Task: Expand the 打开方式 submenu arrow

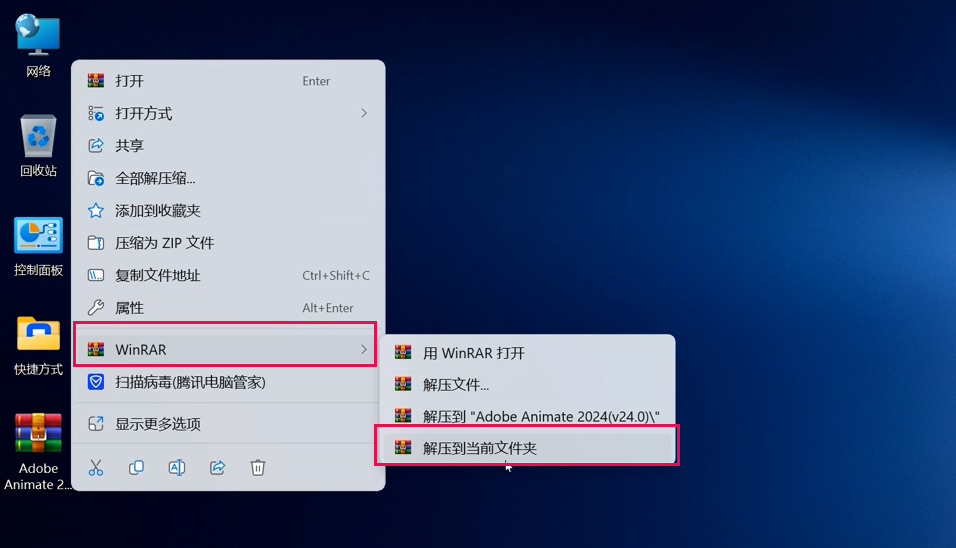Action: click(364, 113)
